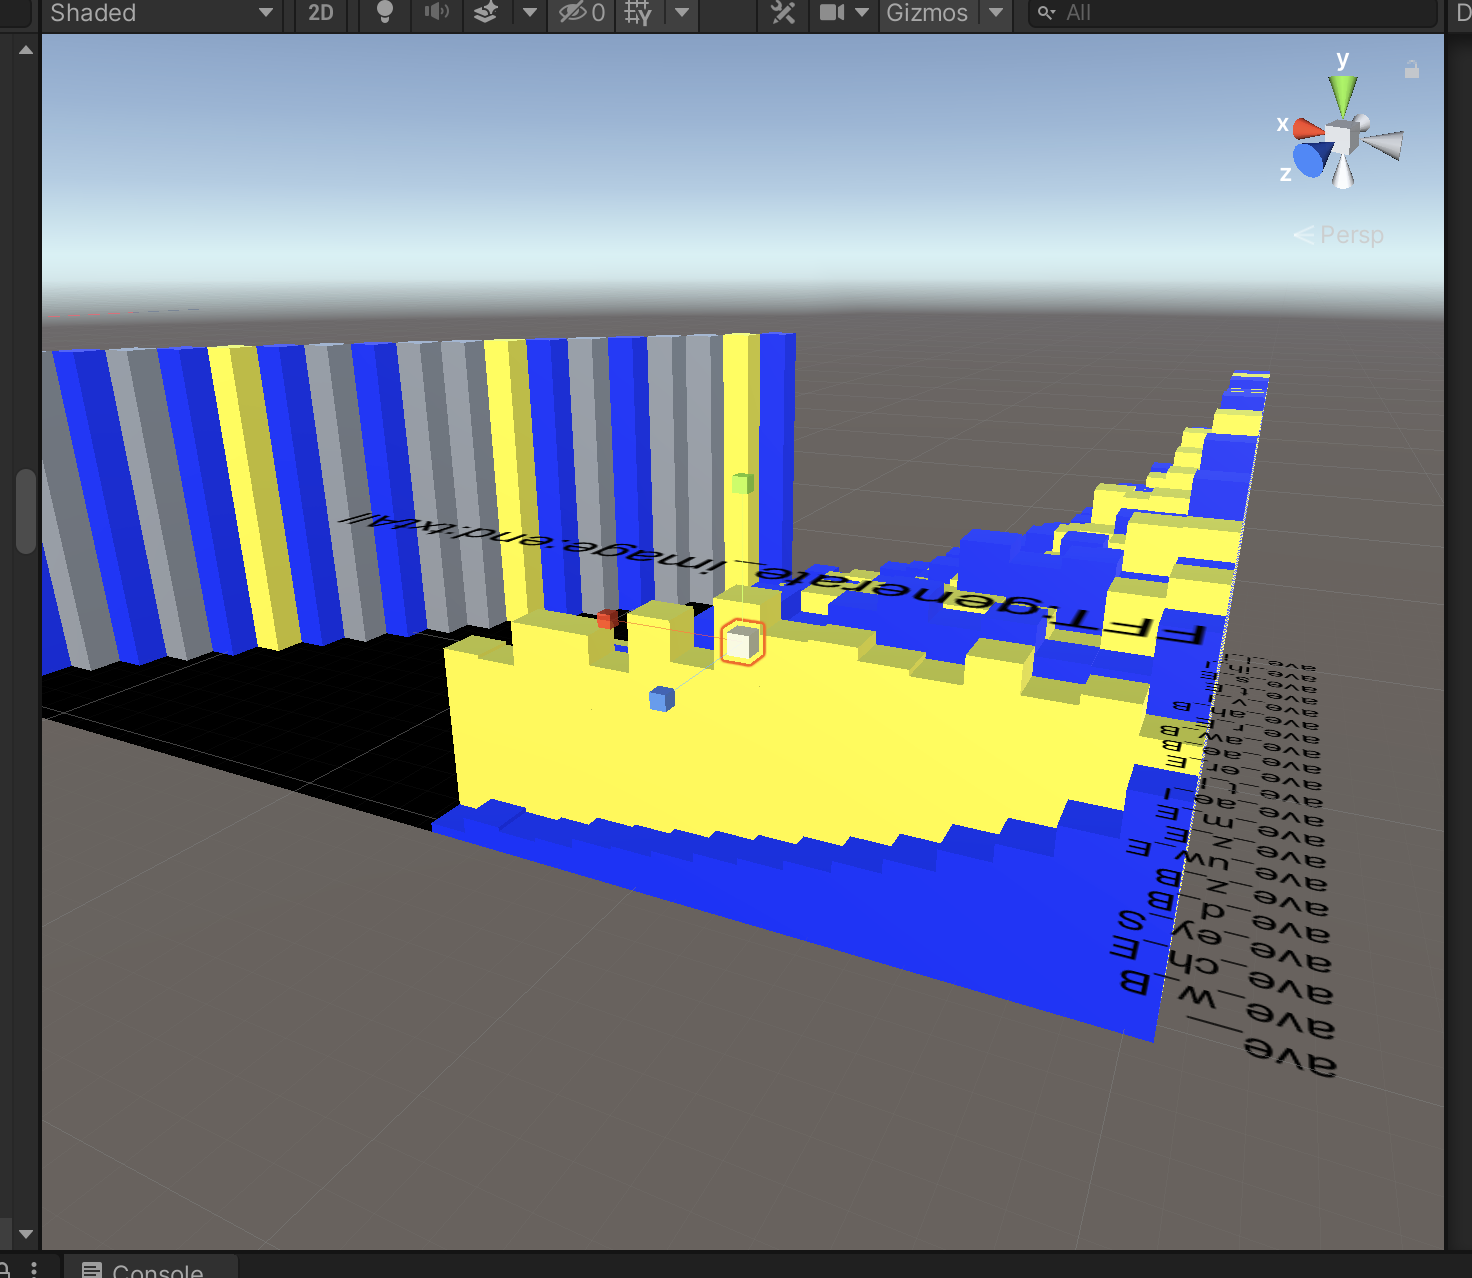
Task: Click the blue Z axis gizmo cone
Action: 1312,160
